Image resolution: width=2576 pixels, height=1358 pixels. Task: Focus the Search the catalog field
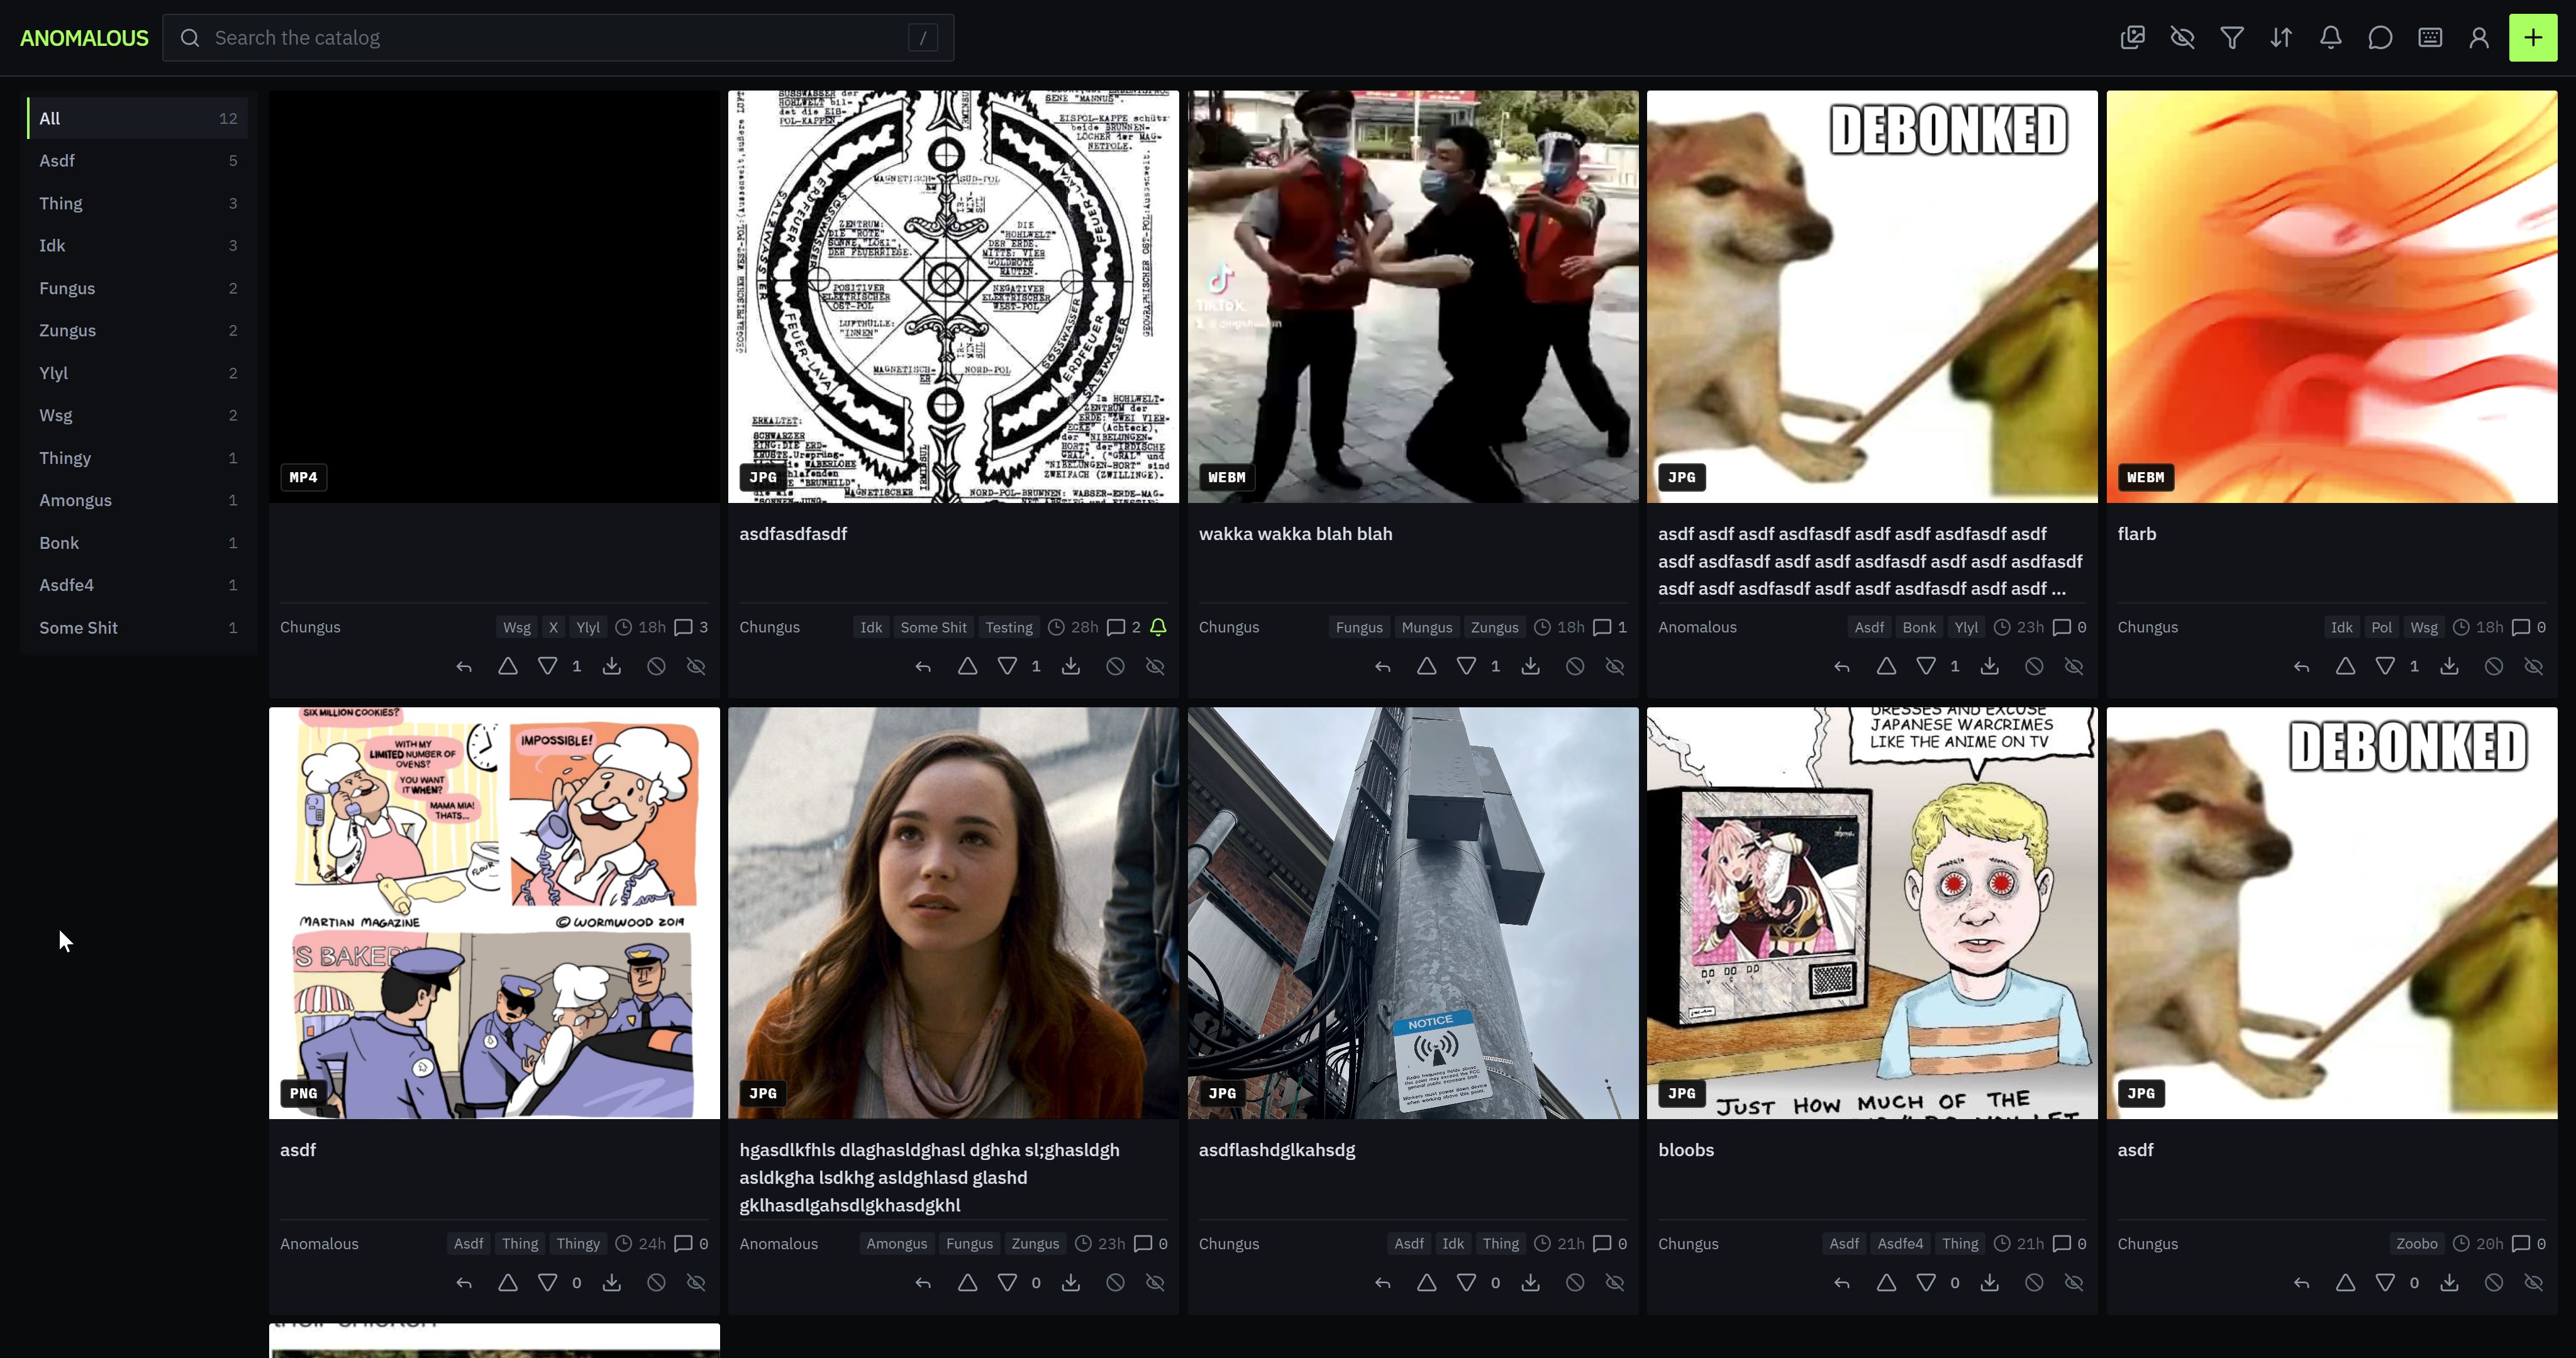tap(558, 38)
